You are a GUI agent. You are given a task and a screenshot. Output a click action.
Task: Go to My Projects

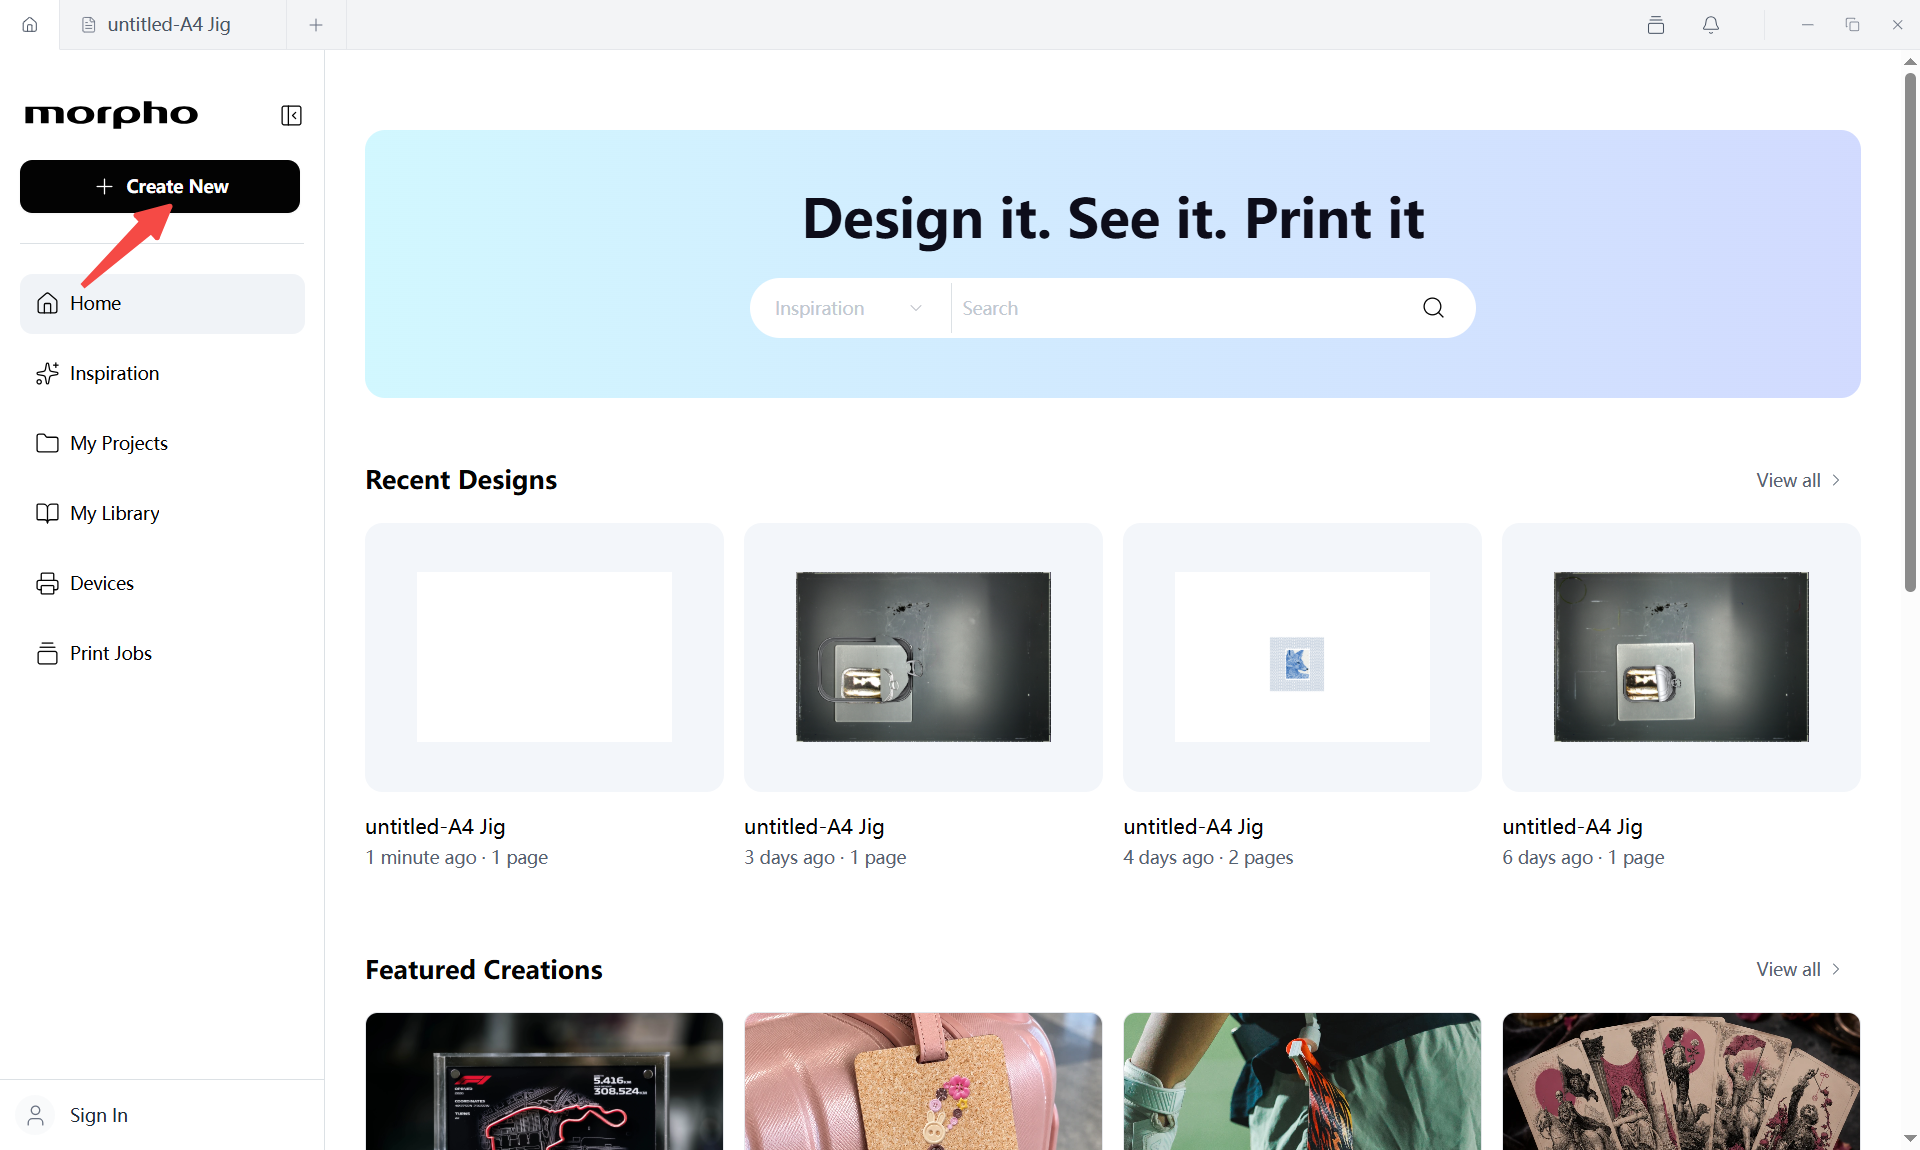[162, 443]
